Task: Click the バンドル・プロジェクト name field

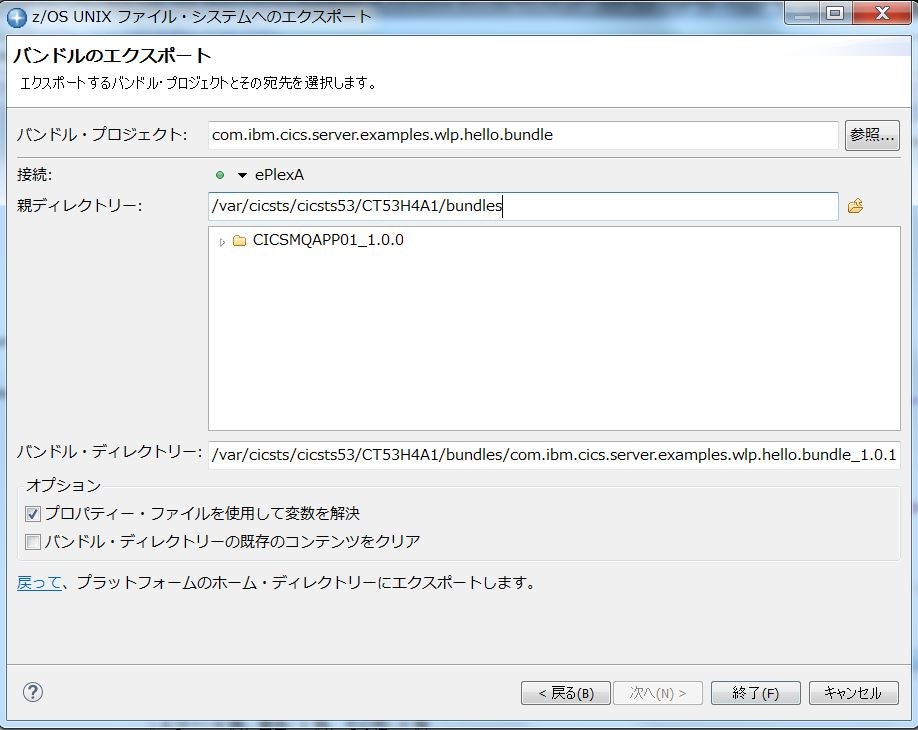Action: click(x=523, y=135)
